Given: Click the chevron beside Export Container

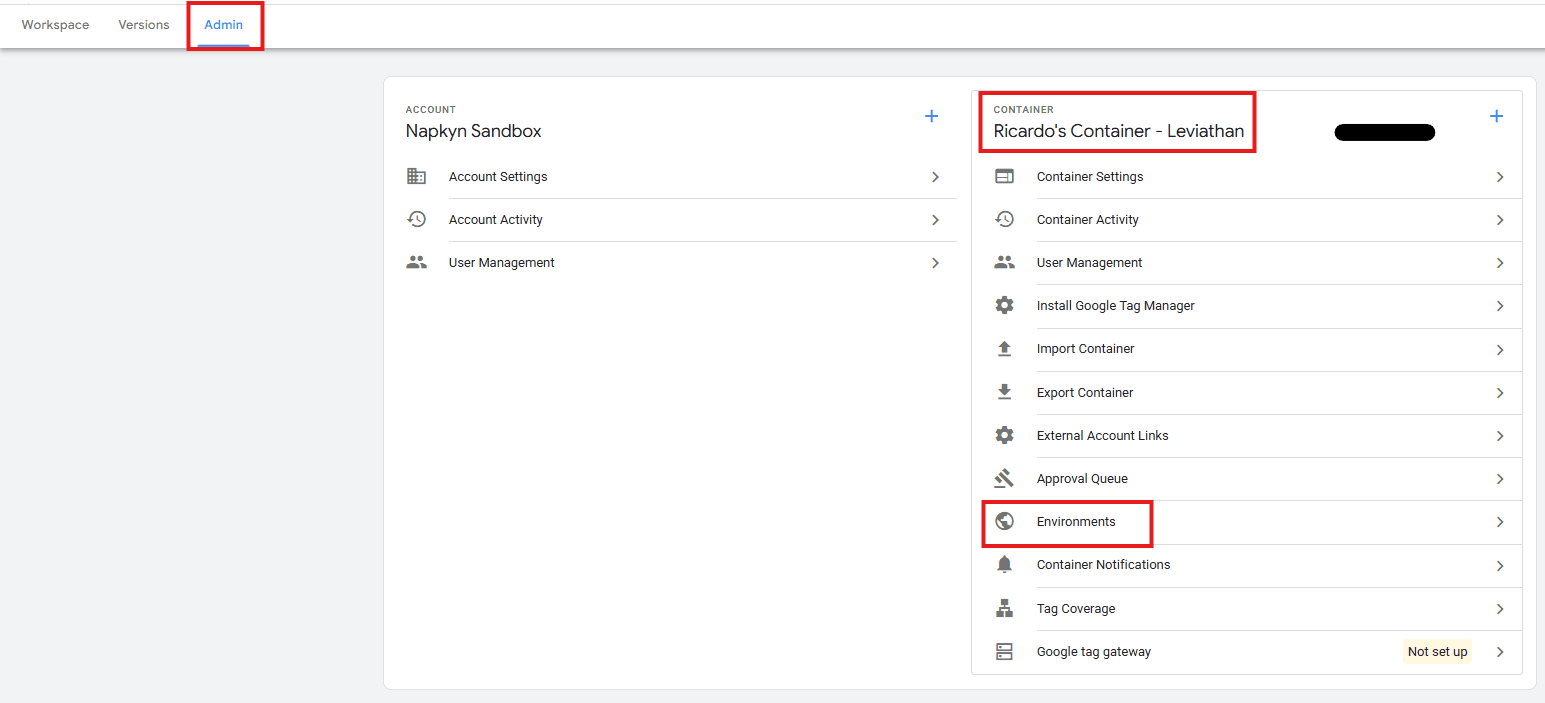Looking at the screenshot, I should [x=1500, y=392].
